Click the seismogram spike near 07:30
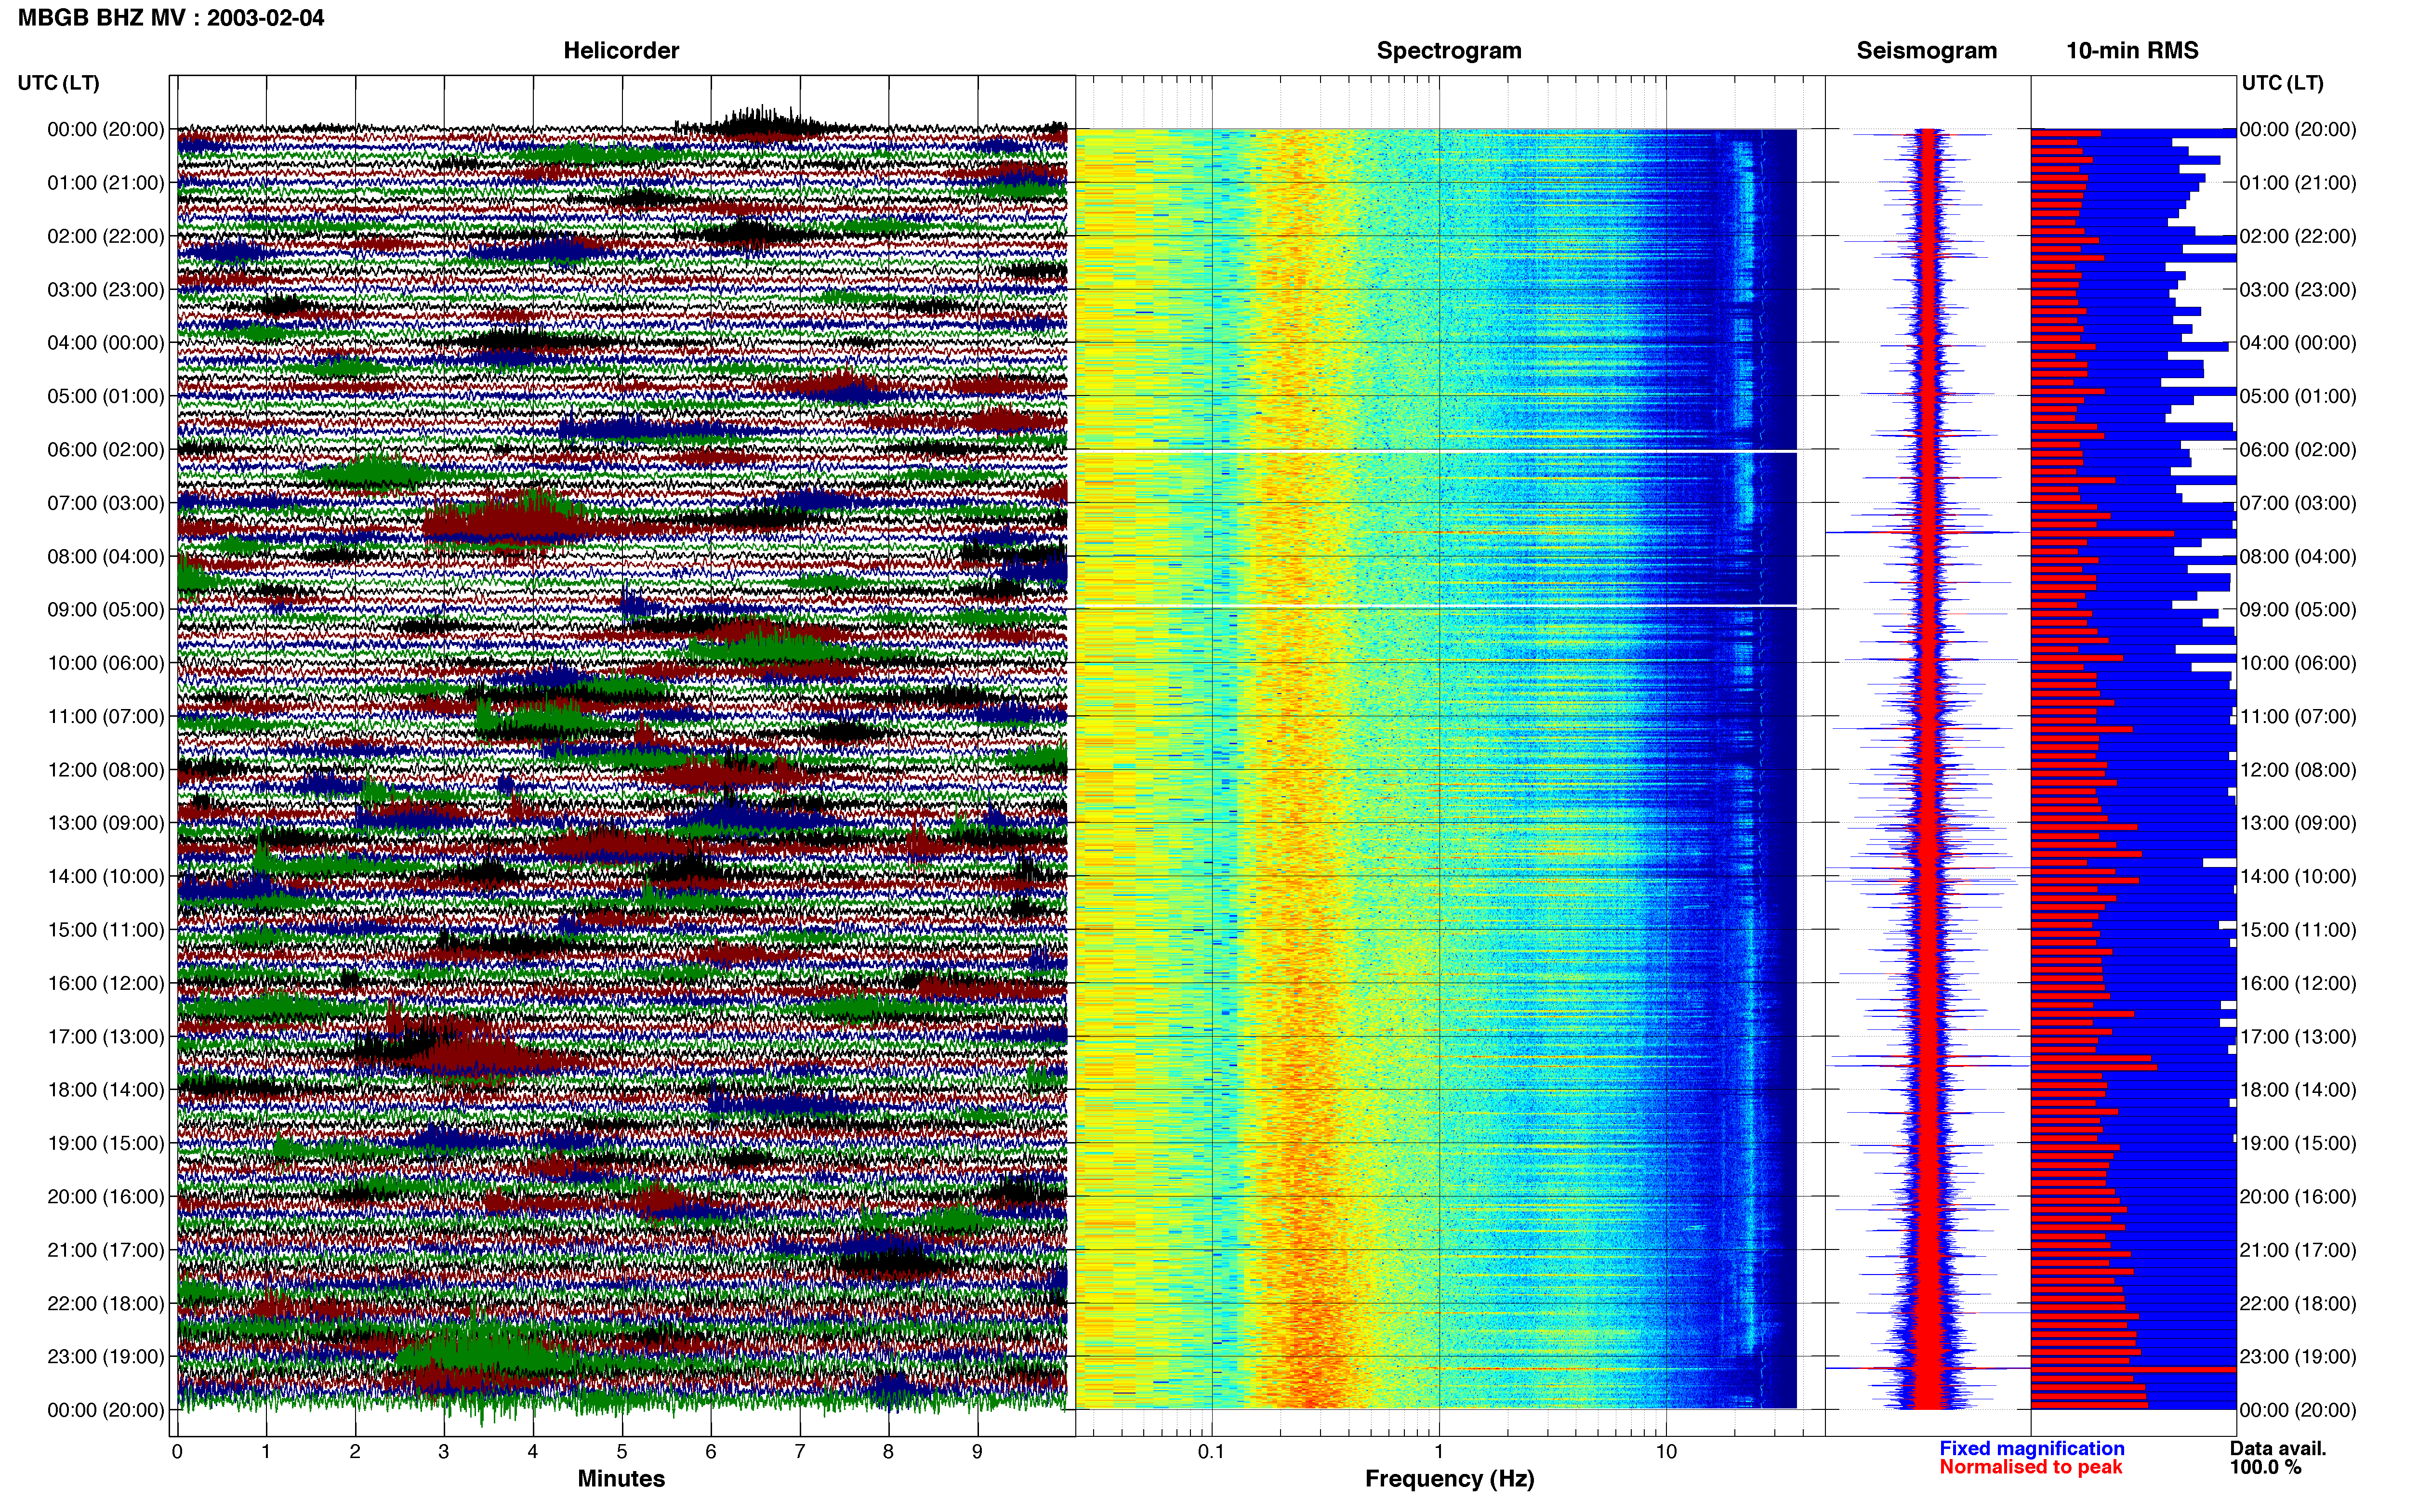Image resolution: width=2418 pixels, height=1512 pixels. click(1927, 533)
